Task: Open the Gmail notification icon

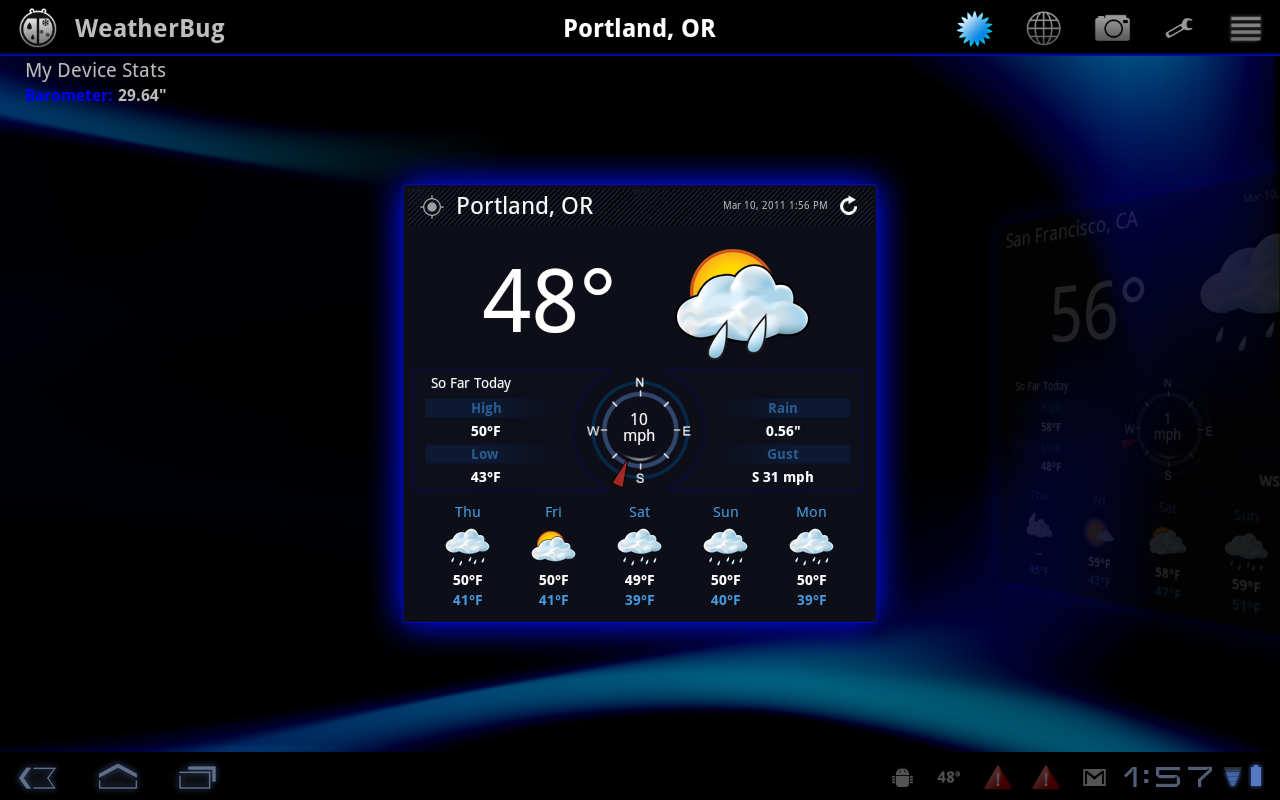Action: [1094, 777]
